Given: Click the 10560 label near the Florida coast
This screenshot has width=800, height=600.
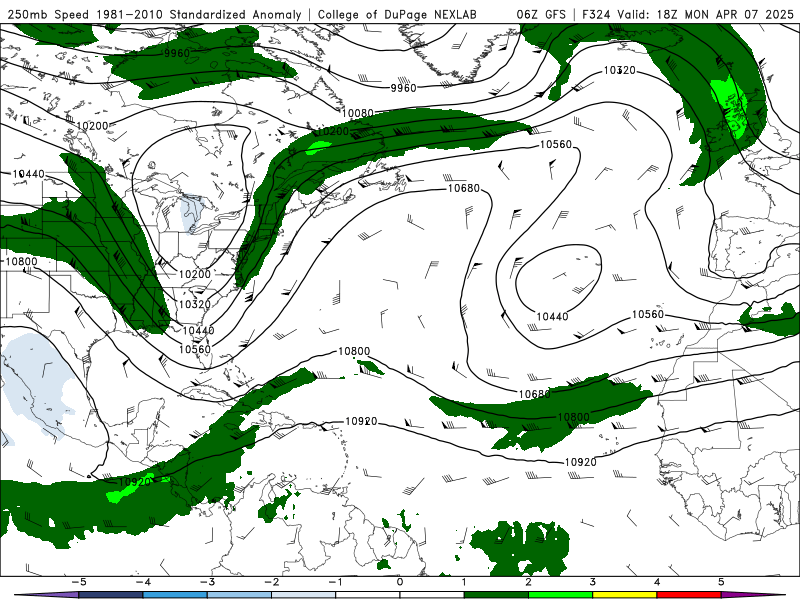Looking at the screenshot, I should pyautogui.click(x=195, y=349).
